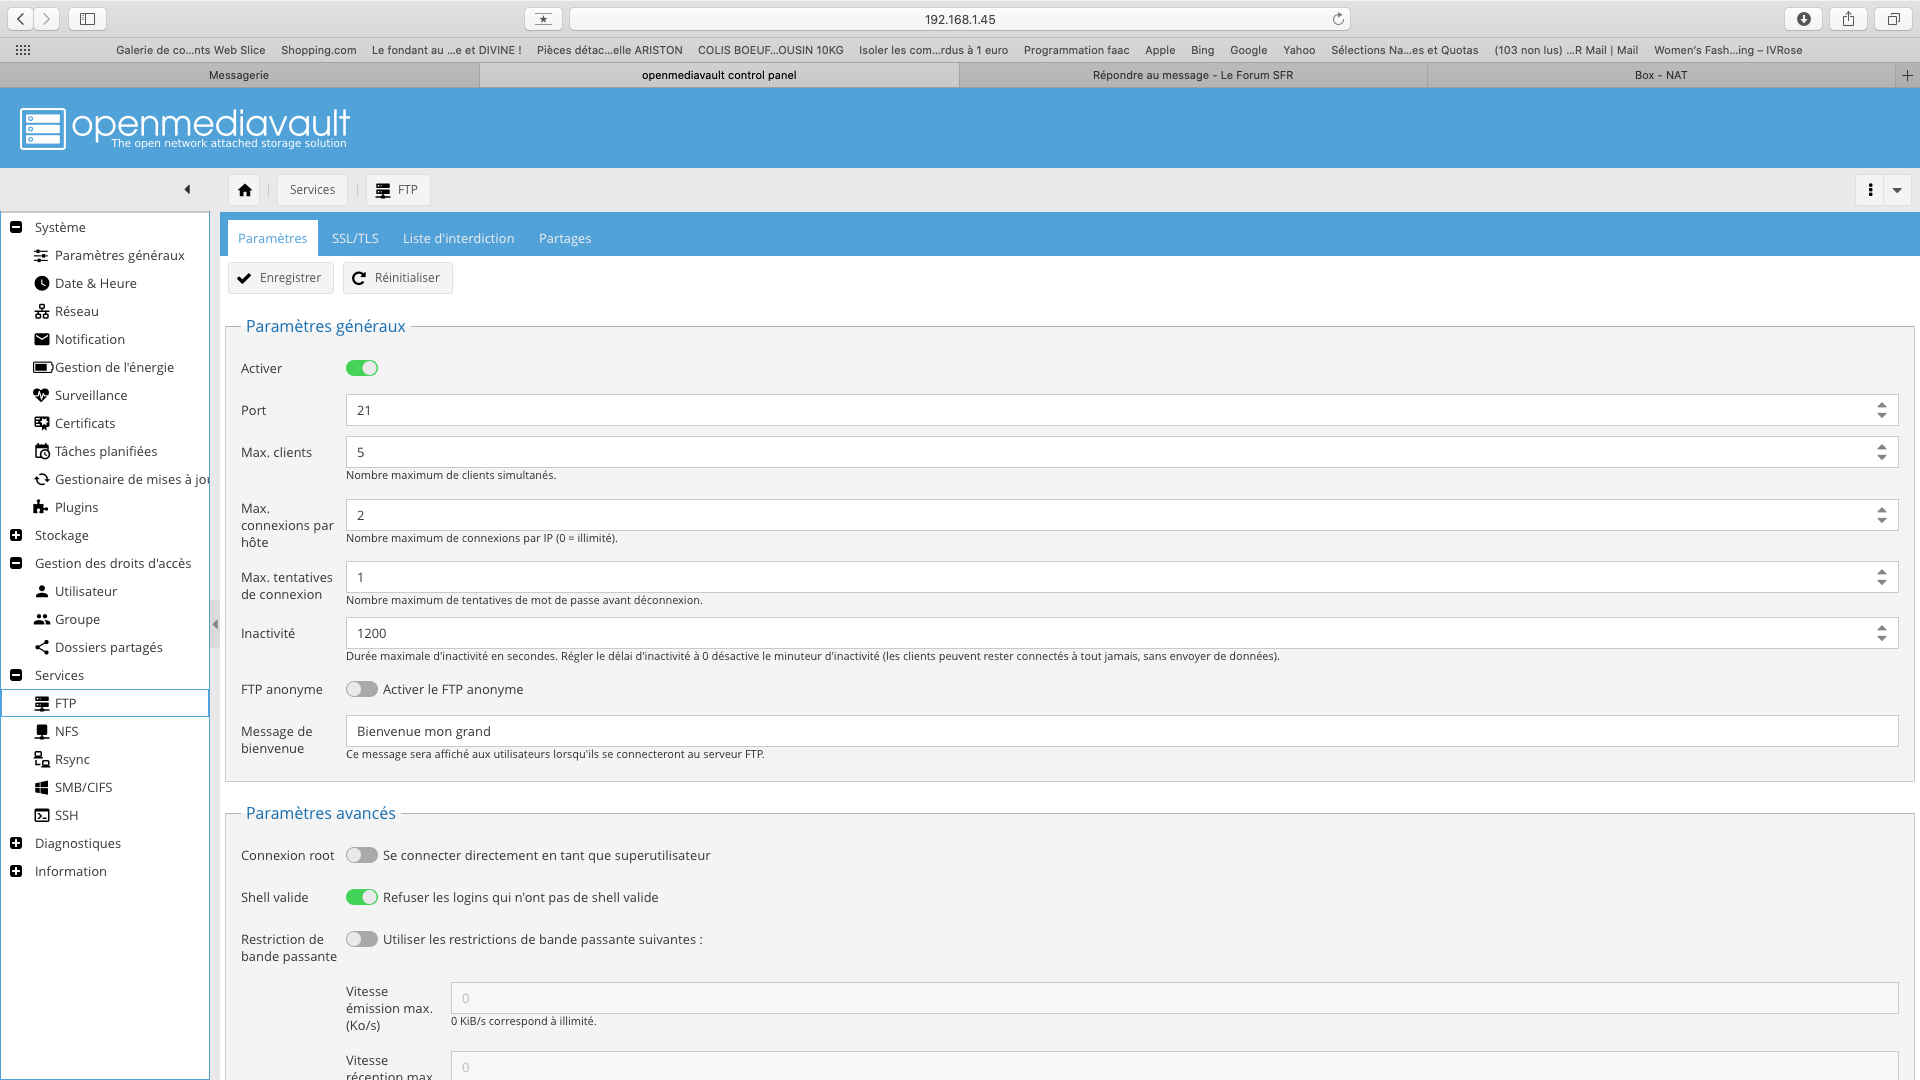Expand the Diagnostiques tree node
1920x1080 pixels.
(16, 844)
